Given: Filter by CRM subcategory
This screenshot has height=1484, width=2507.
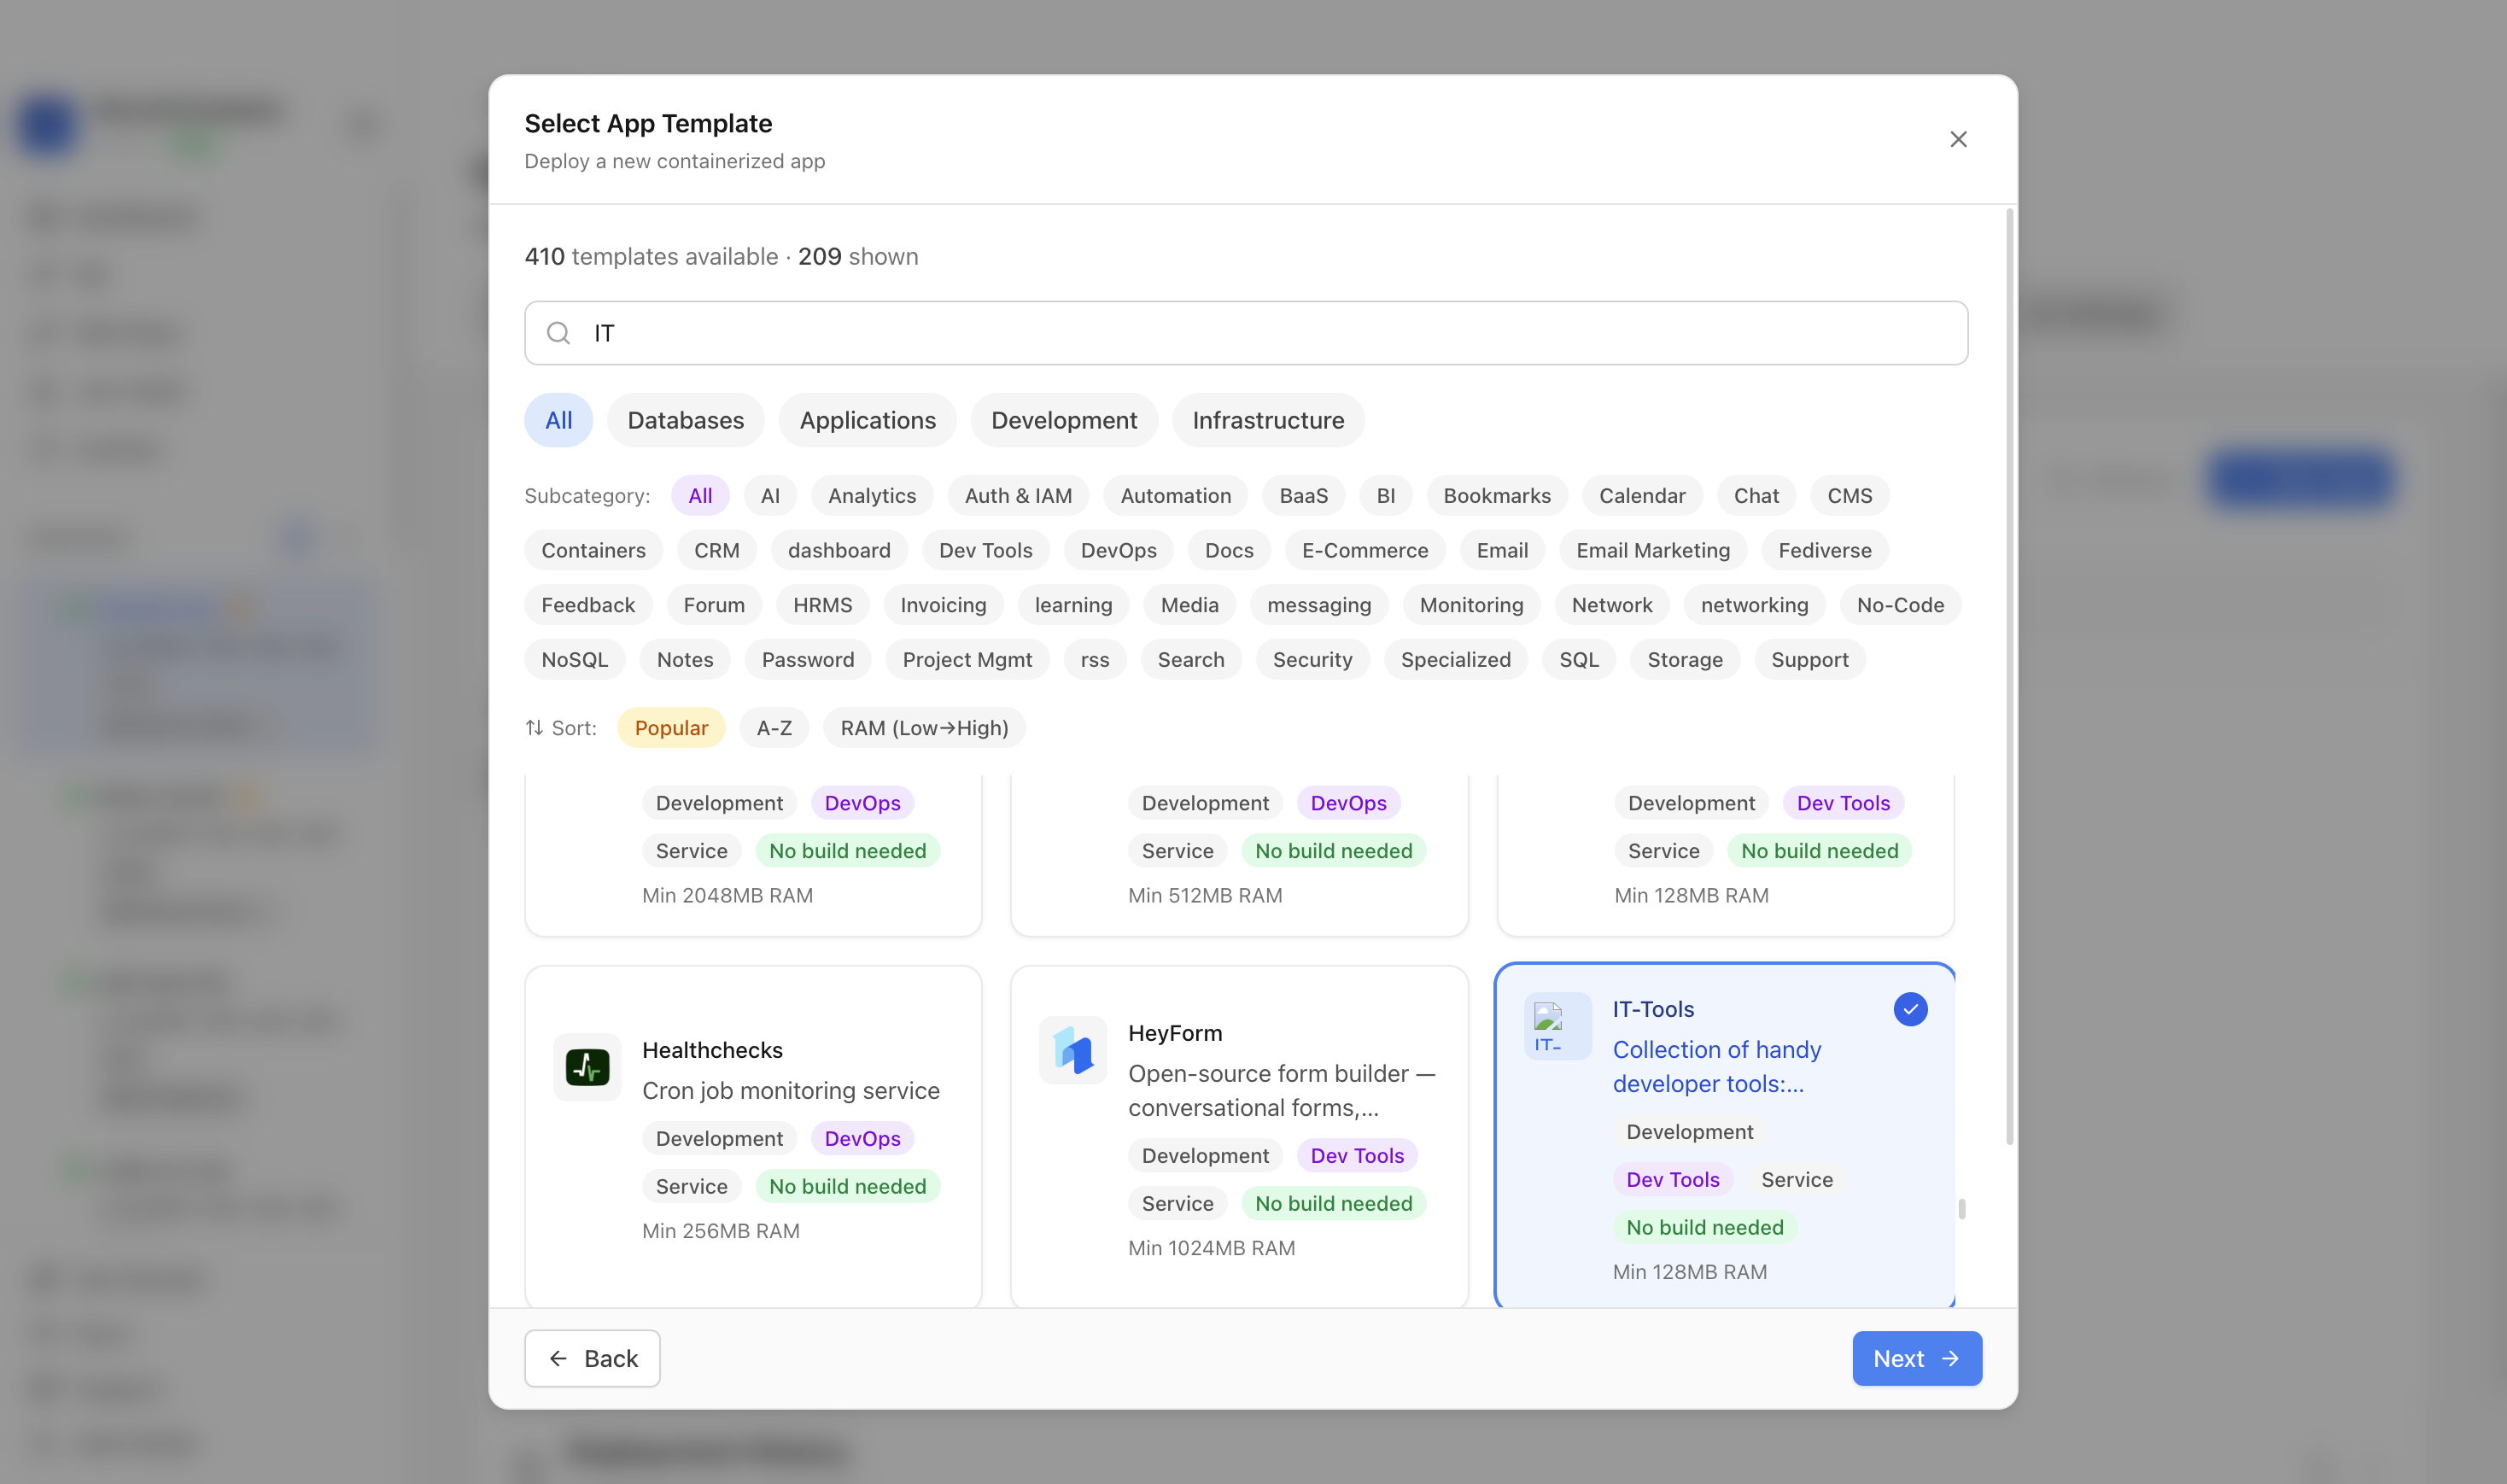Looking at the screenshot, I should pos(716,550).
